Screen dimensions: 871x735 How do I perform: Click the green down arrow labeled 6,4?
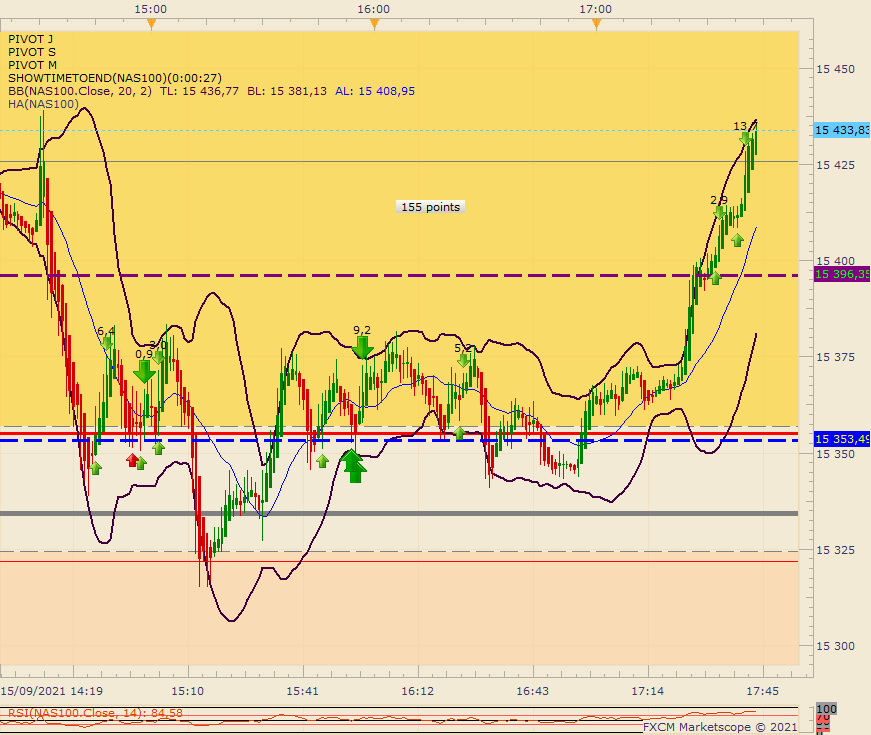pyautogui.click(x=107, y=343)
